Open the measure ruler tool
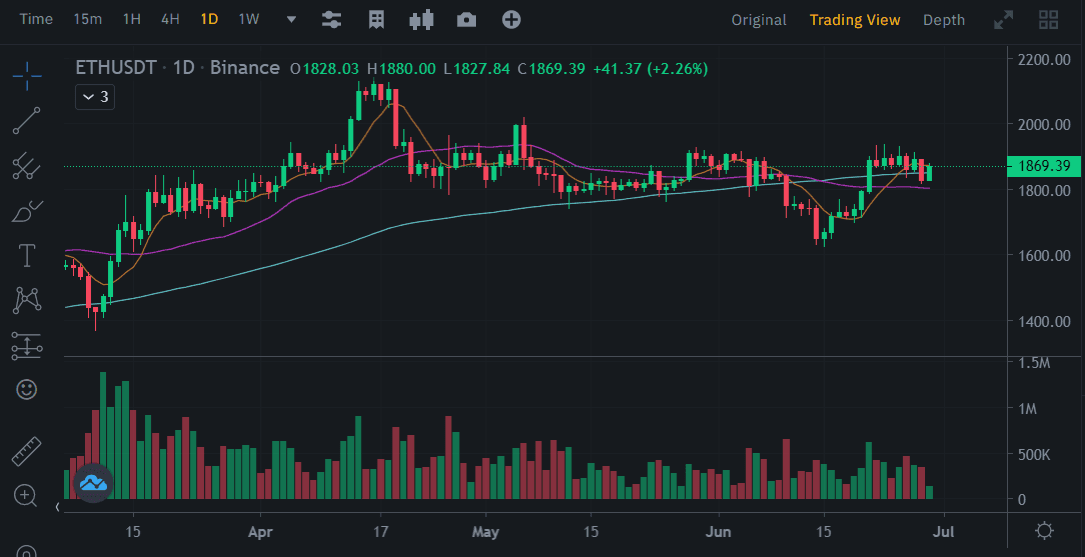 click(27, 452)
